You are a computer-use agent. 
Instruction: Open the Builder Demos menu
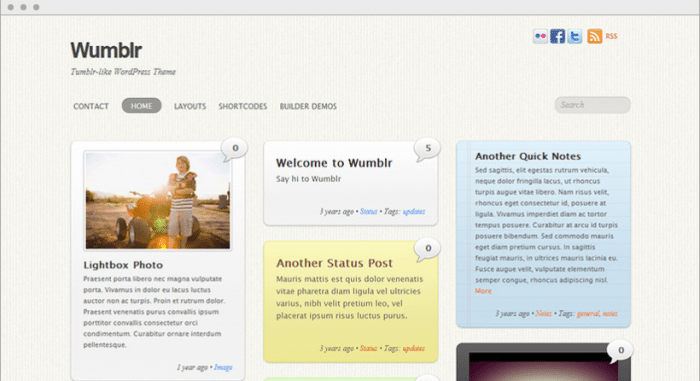coord(308,106)
